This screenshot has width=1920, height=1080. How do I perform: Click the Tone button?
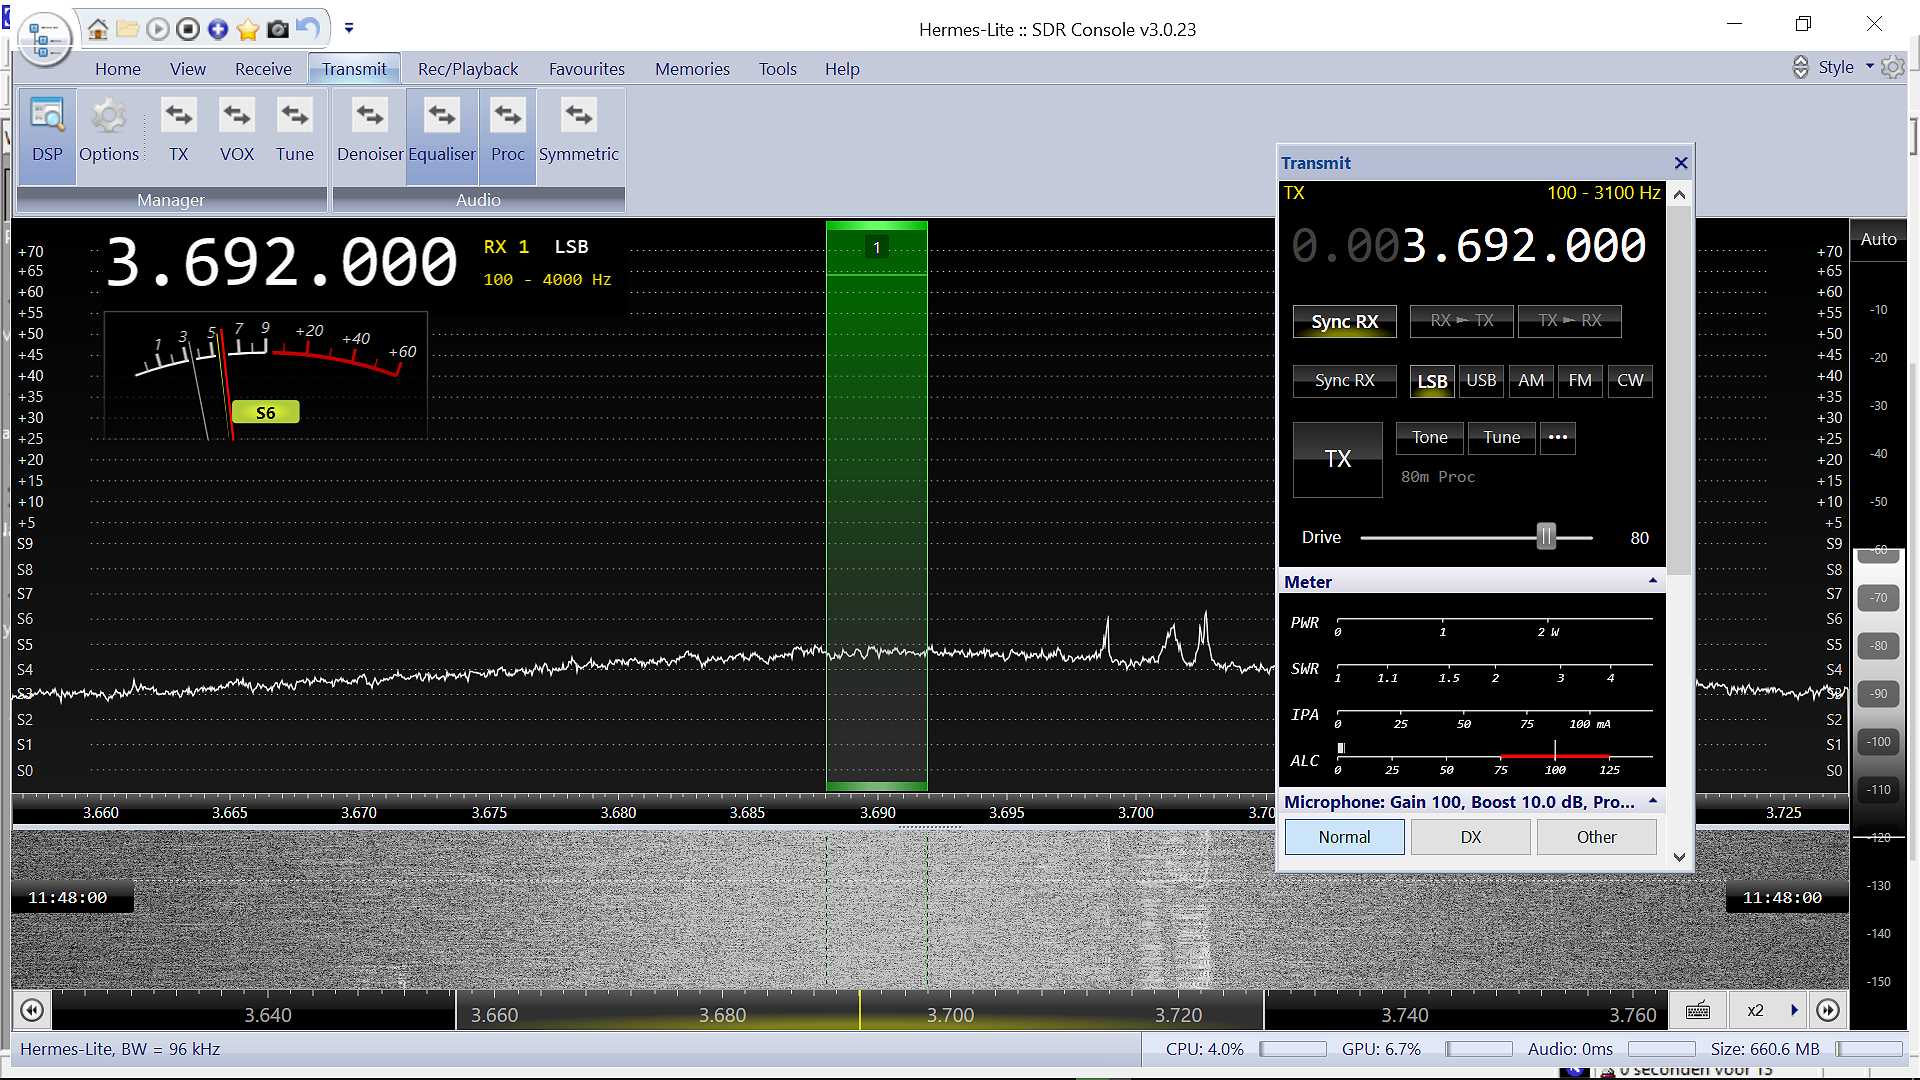1430,438
